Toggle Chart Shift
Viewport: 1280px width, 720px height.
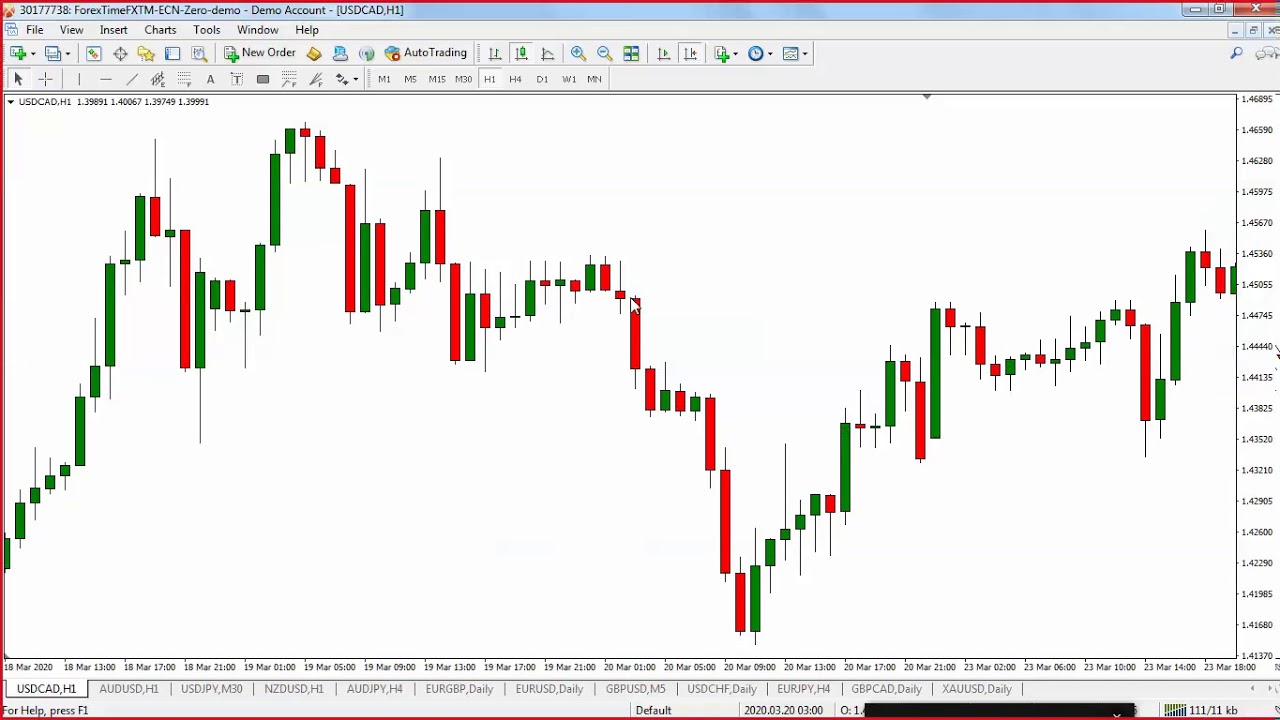point(690,53)
